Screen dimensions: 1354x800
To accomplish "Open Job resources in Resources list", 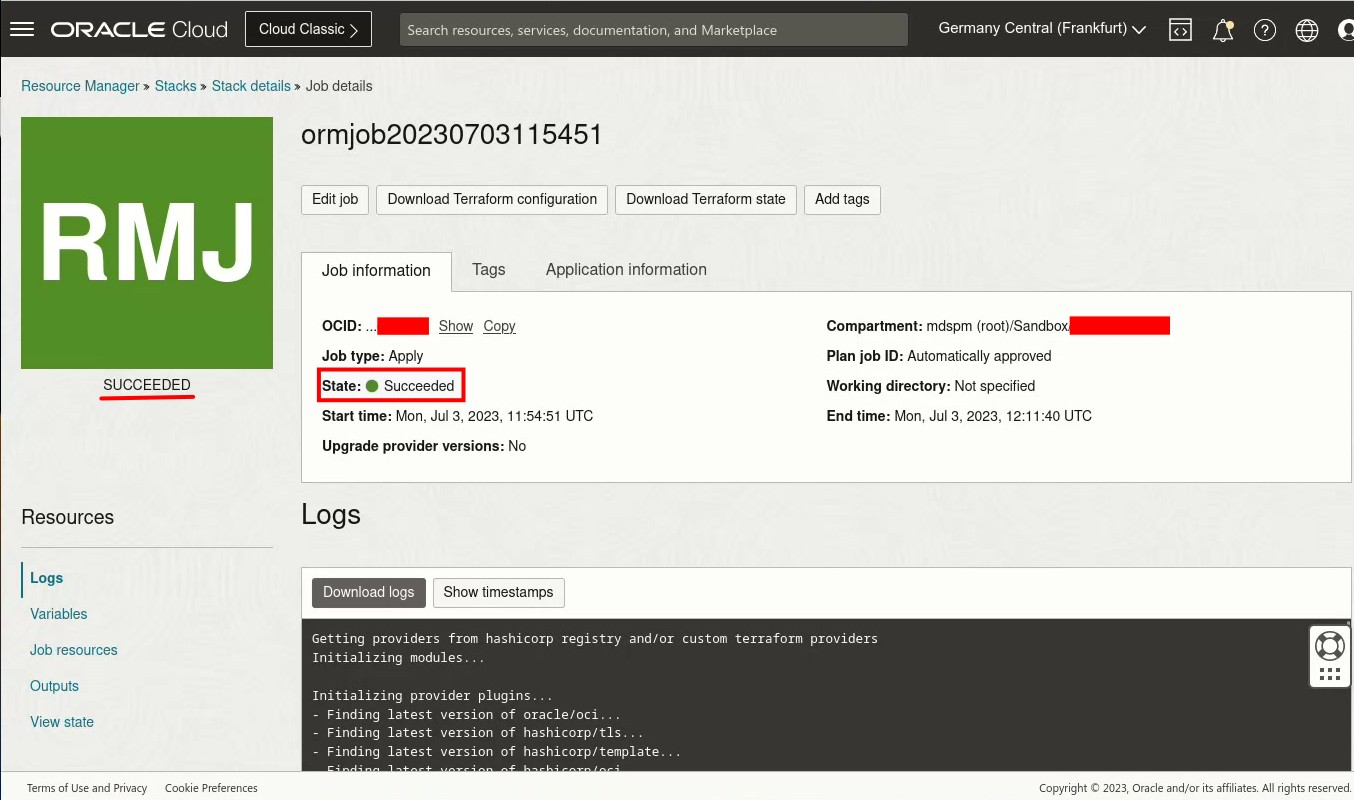I will click(74, 650).
